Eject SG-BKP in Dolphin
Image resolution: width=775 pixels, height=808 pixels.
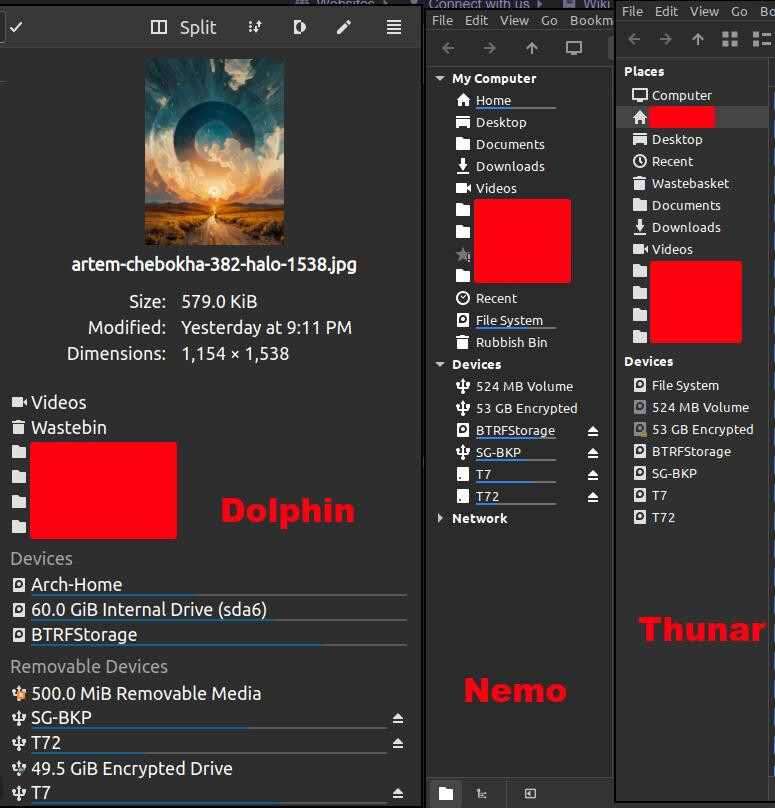click(398, 718)
